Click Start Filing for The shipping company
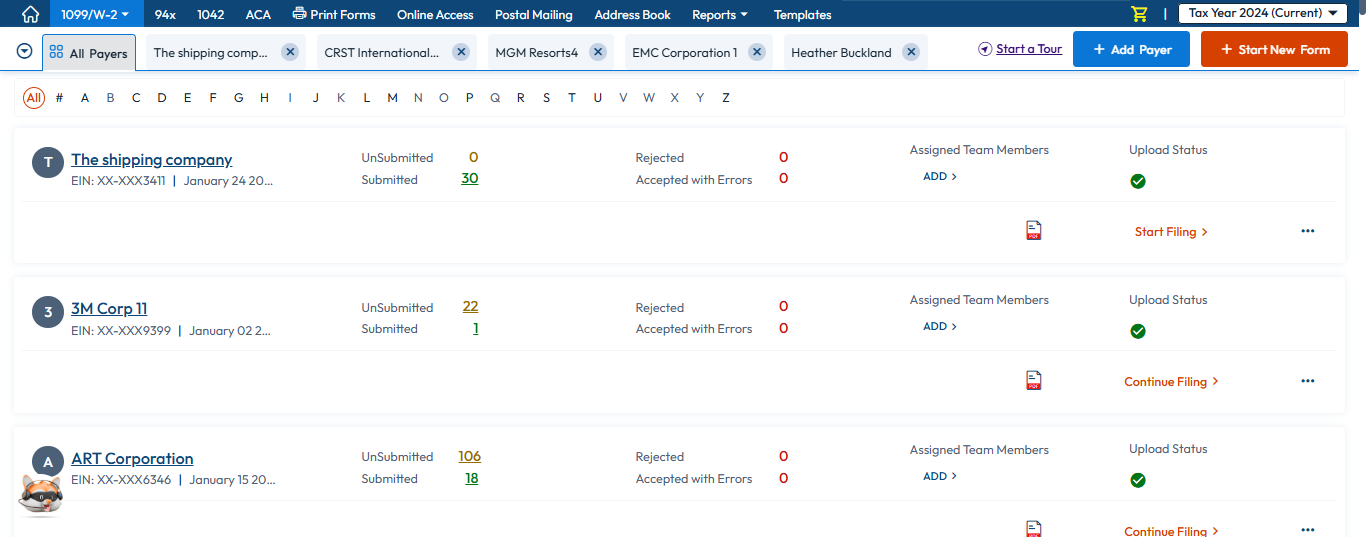Screen dimensions: 1366x537 pyautogui.click(x=1171, y=231)
